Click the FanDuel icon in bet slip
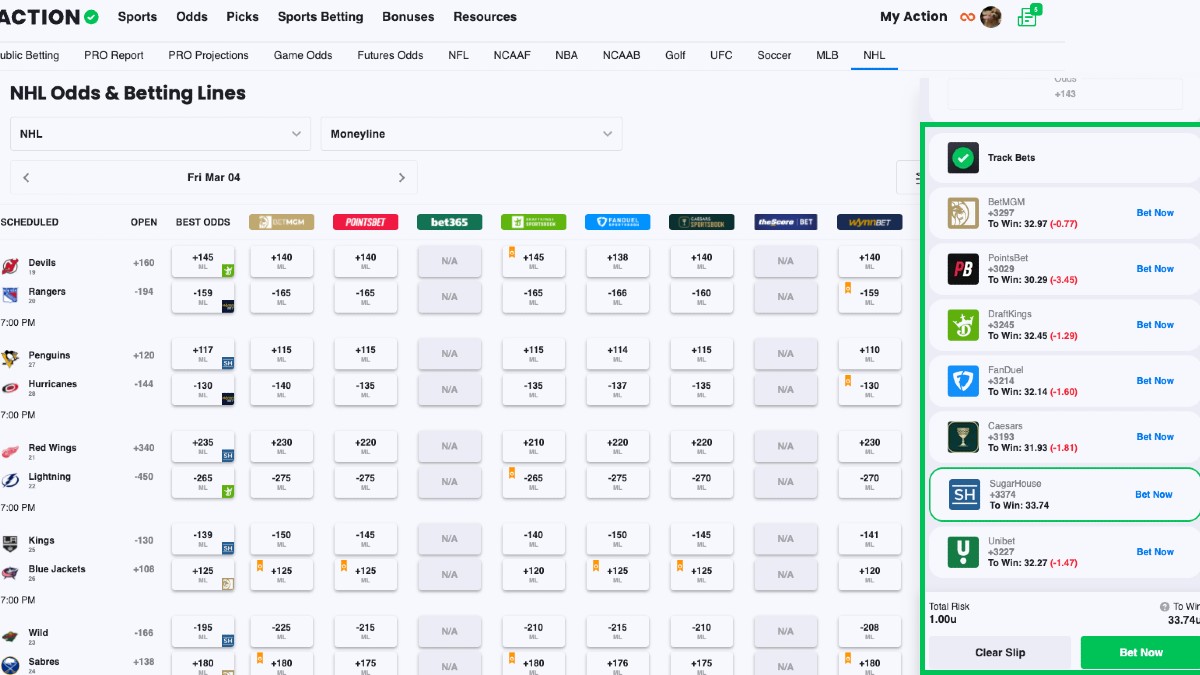Viewport: 1200px width, 675px height. 963,381
